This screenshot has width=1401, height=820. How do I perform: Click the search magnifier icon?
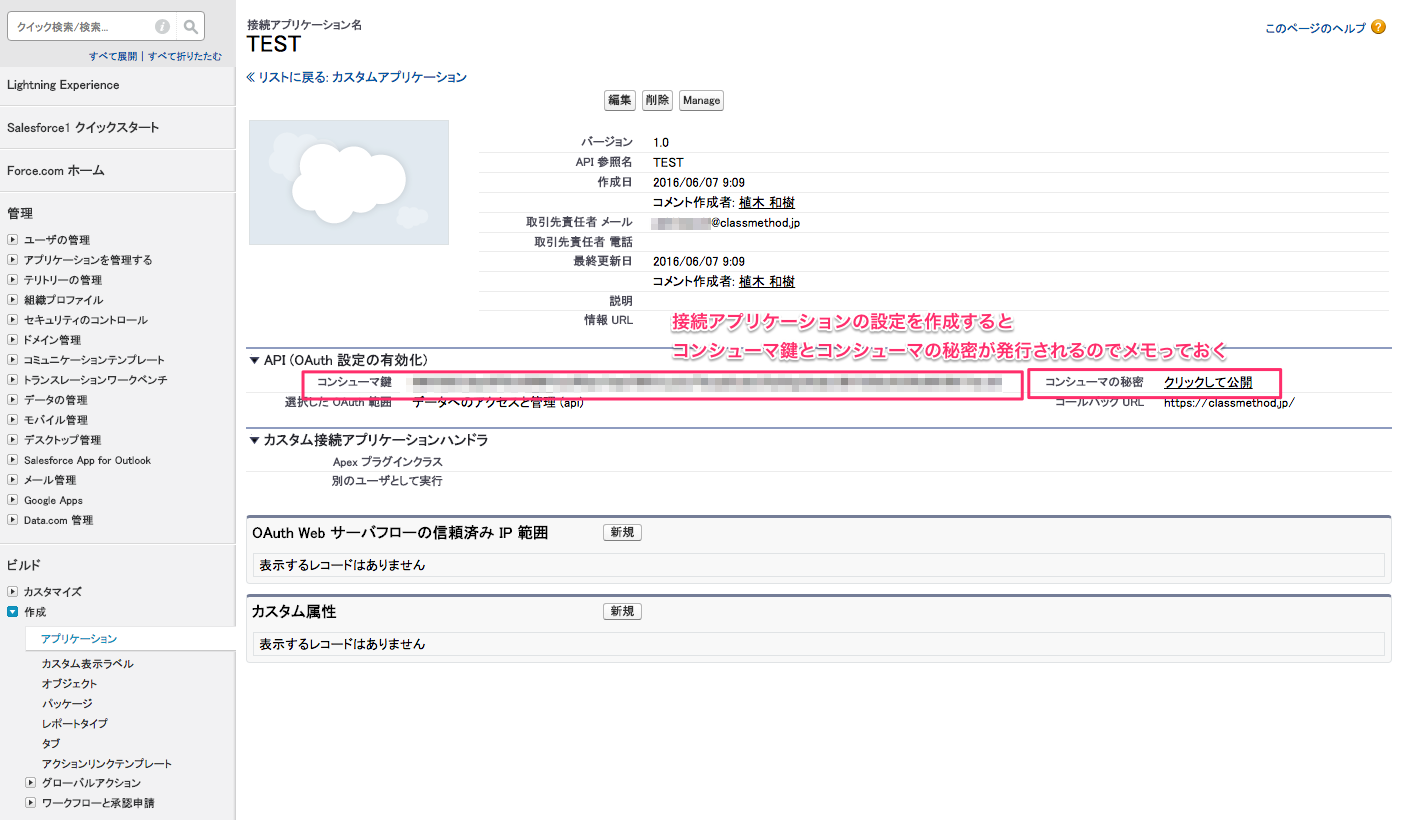(190, 26)
